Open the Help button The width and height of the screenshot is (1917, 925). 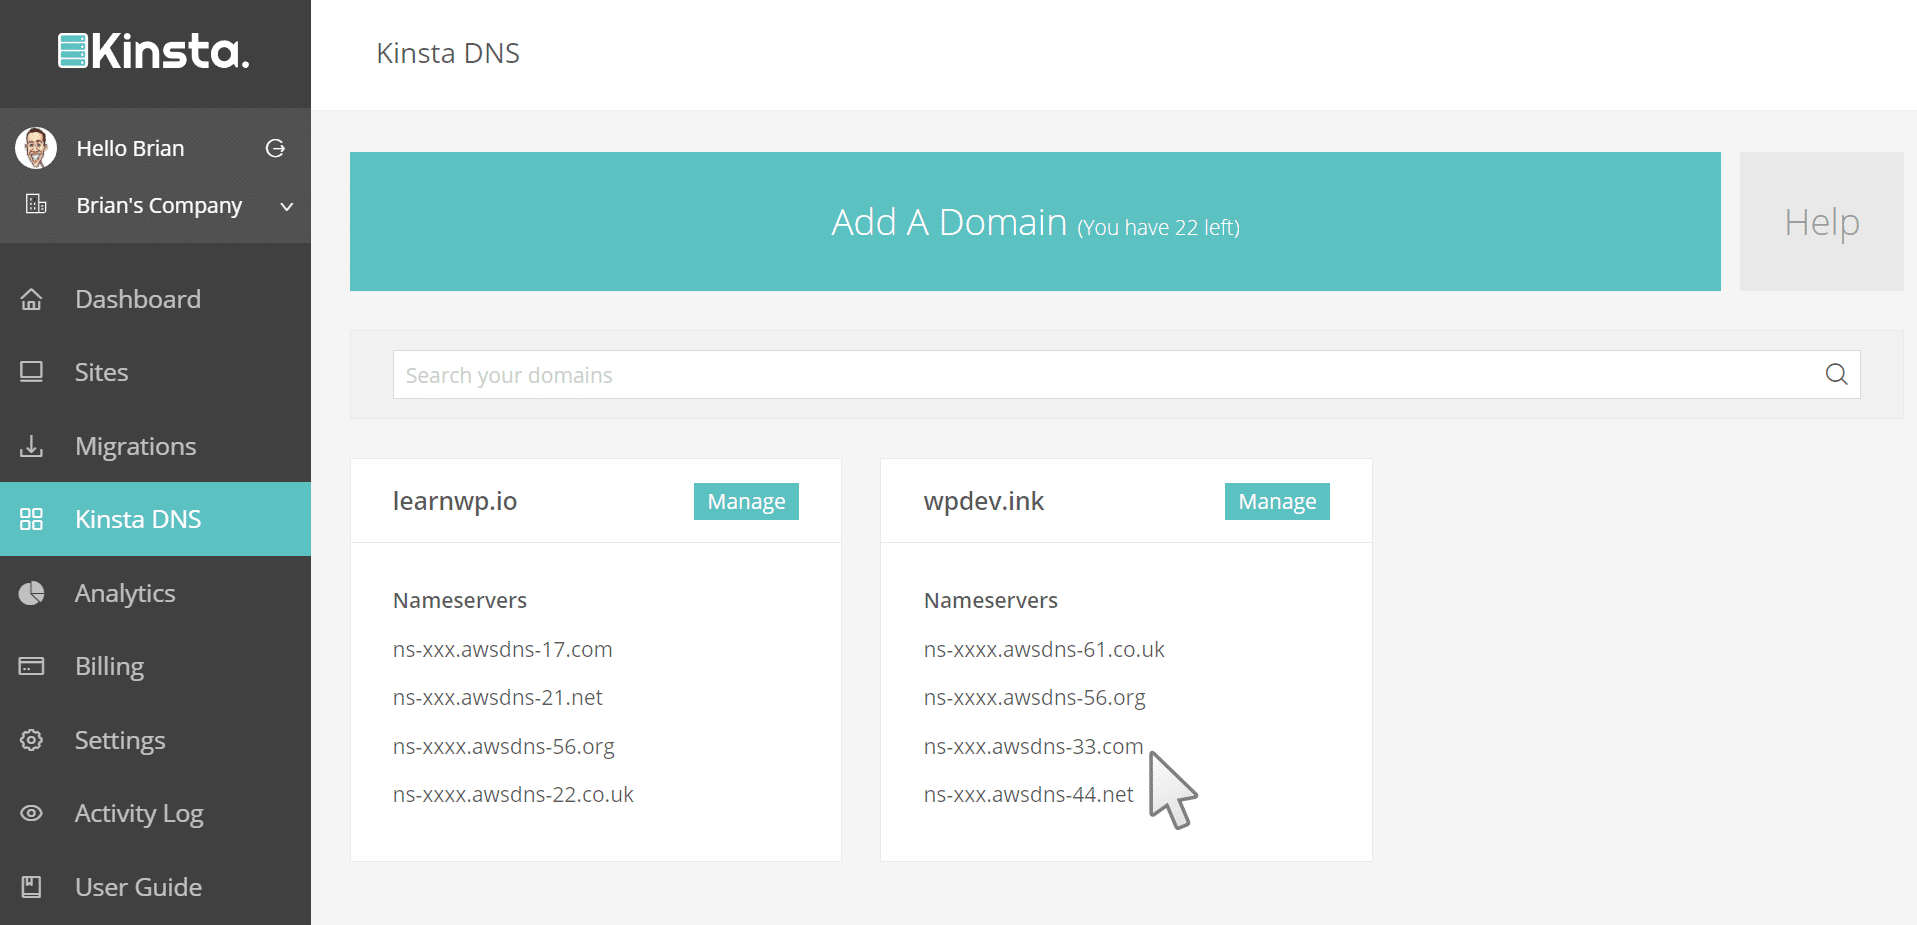tap(1822, 222)
